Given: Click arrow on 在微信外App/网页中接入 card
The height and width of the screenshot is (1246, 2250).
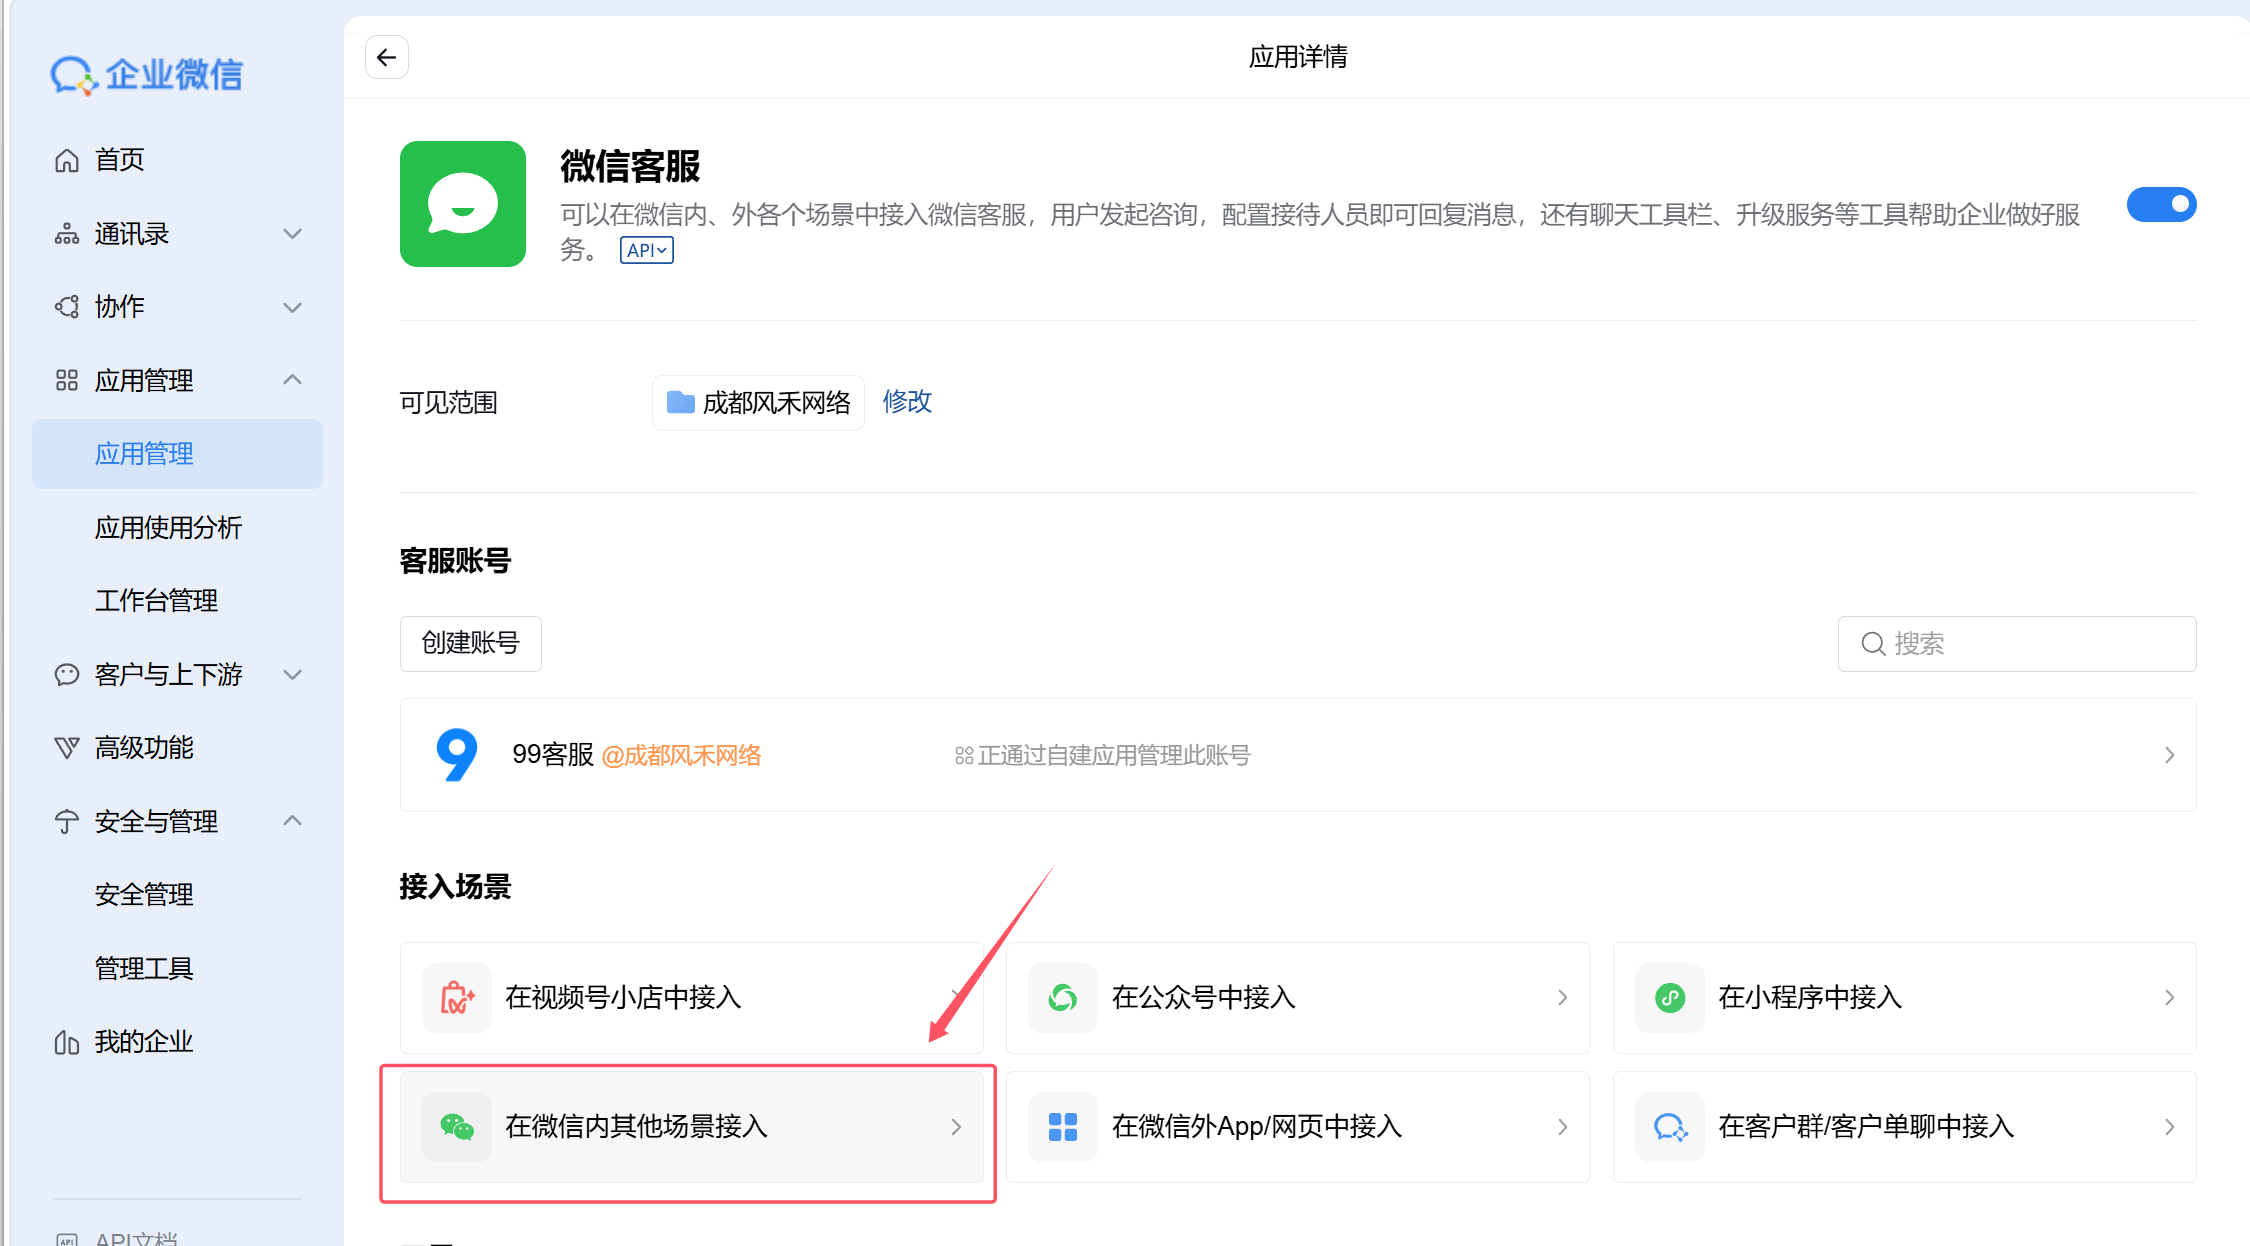Looking at the screenshot, I should [x=1562, y=1127].
